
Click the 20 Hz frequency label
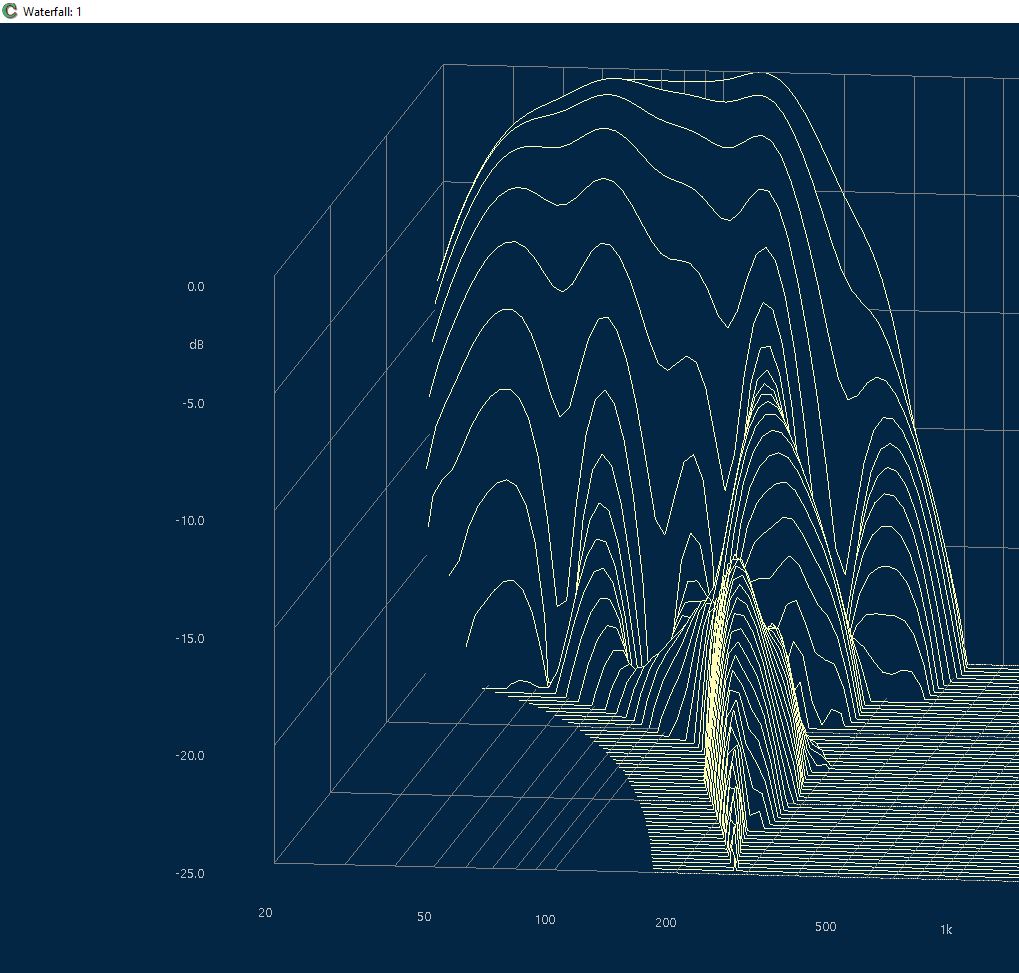(265, 913)
